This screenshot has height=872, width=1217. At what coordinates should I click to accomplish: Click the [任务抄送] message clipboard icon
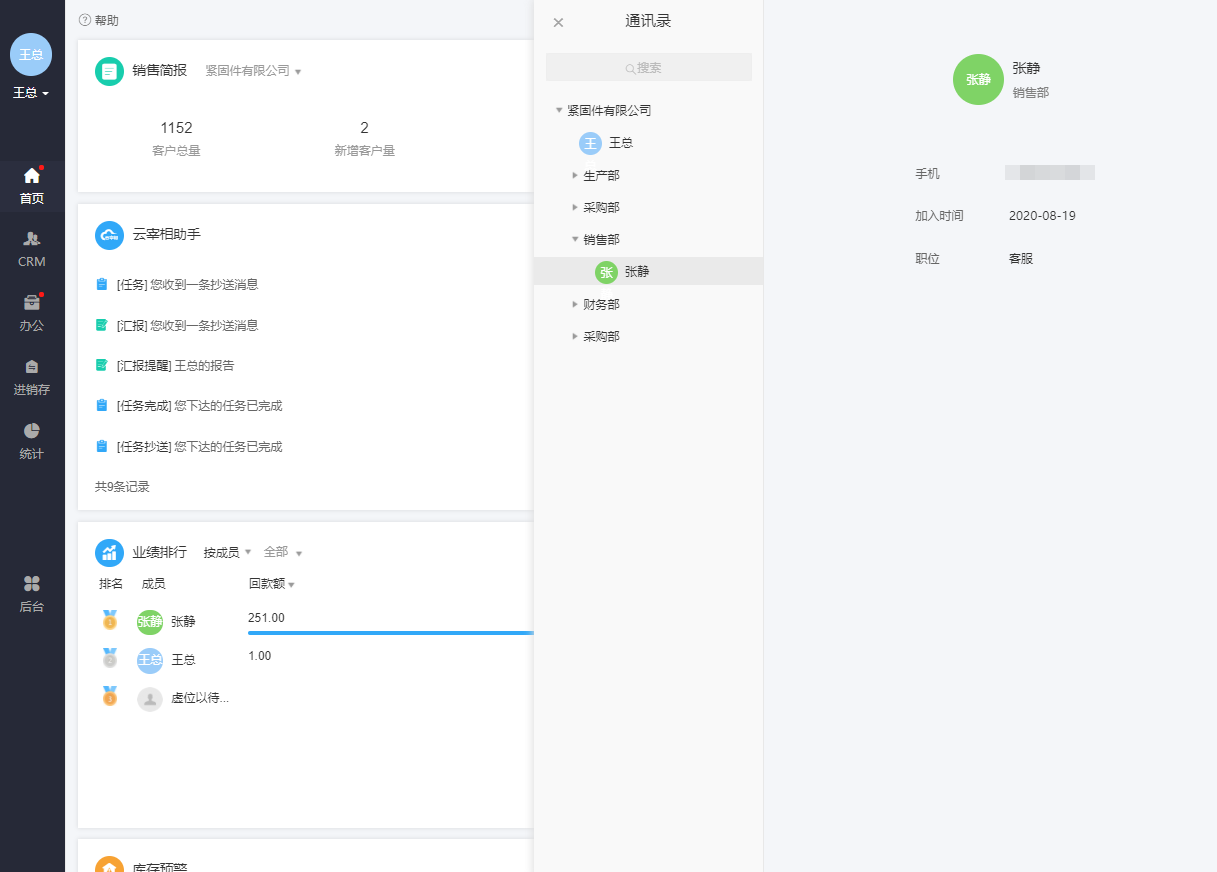(x=101, y=447)
